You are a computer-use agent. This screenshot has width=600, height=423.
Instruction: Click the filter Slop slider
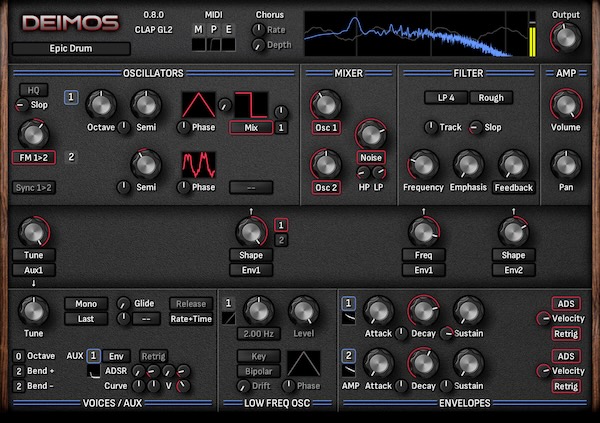point(475,127)
